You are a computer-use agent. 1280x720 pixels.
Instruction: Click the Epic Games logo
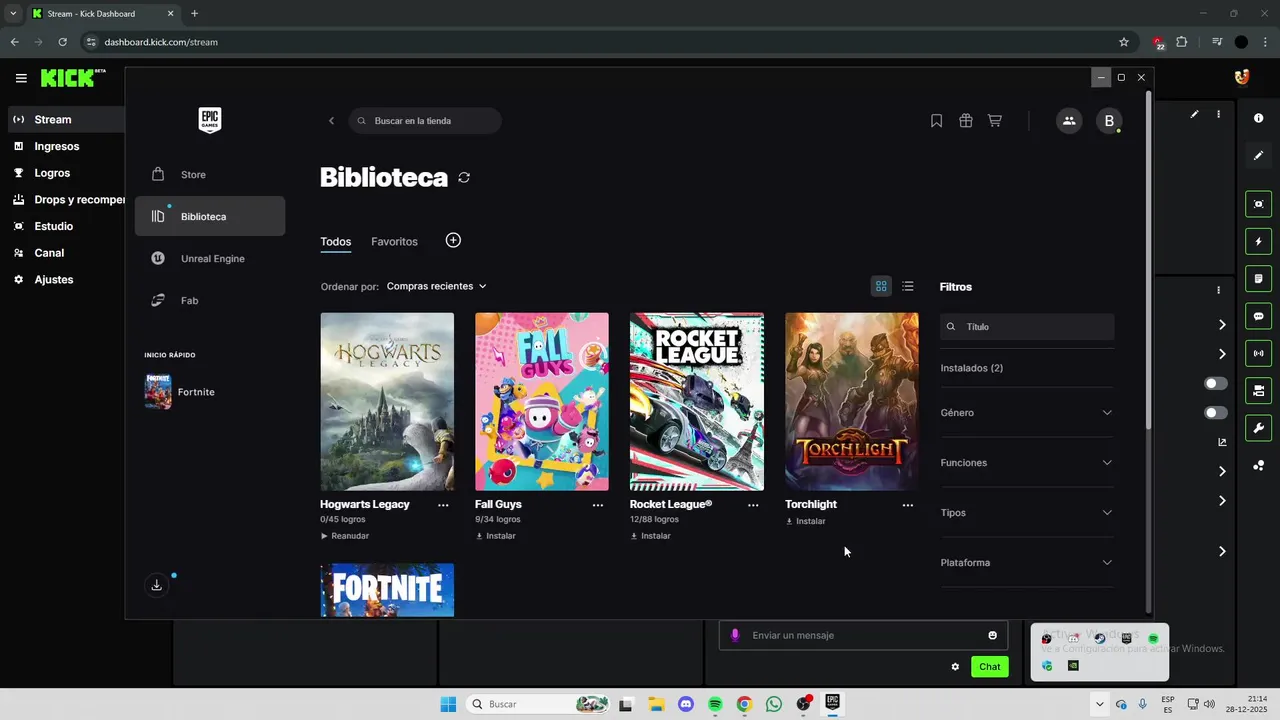210,120
